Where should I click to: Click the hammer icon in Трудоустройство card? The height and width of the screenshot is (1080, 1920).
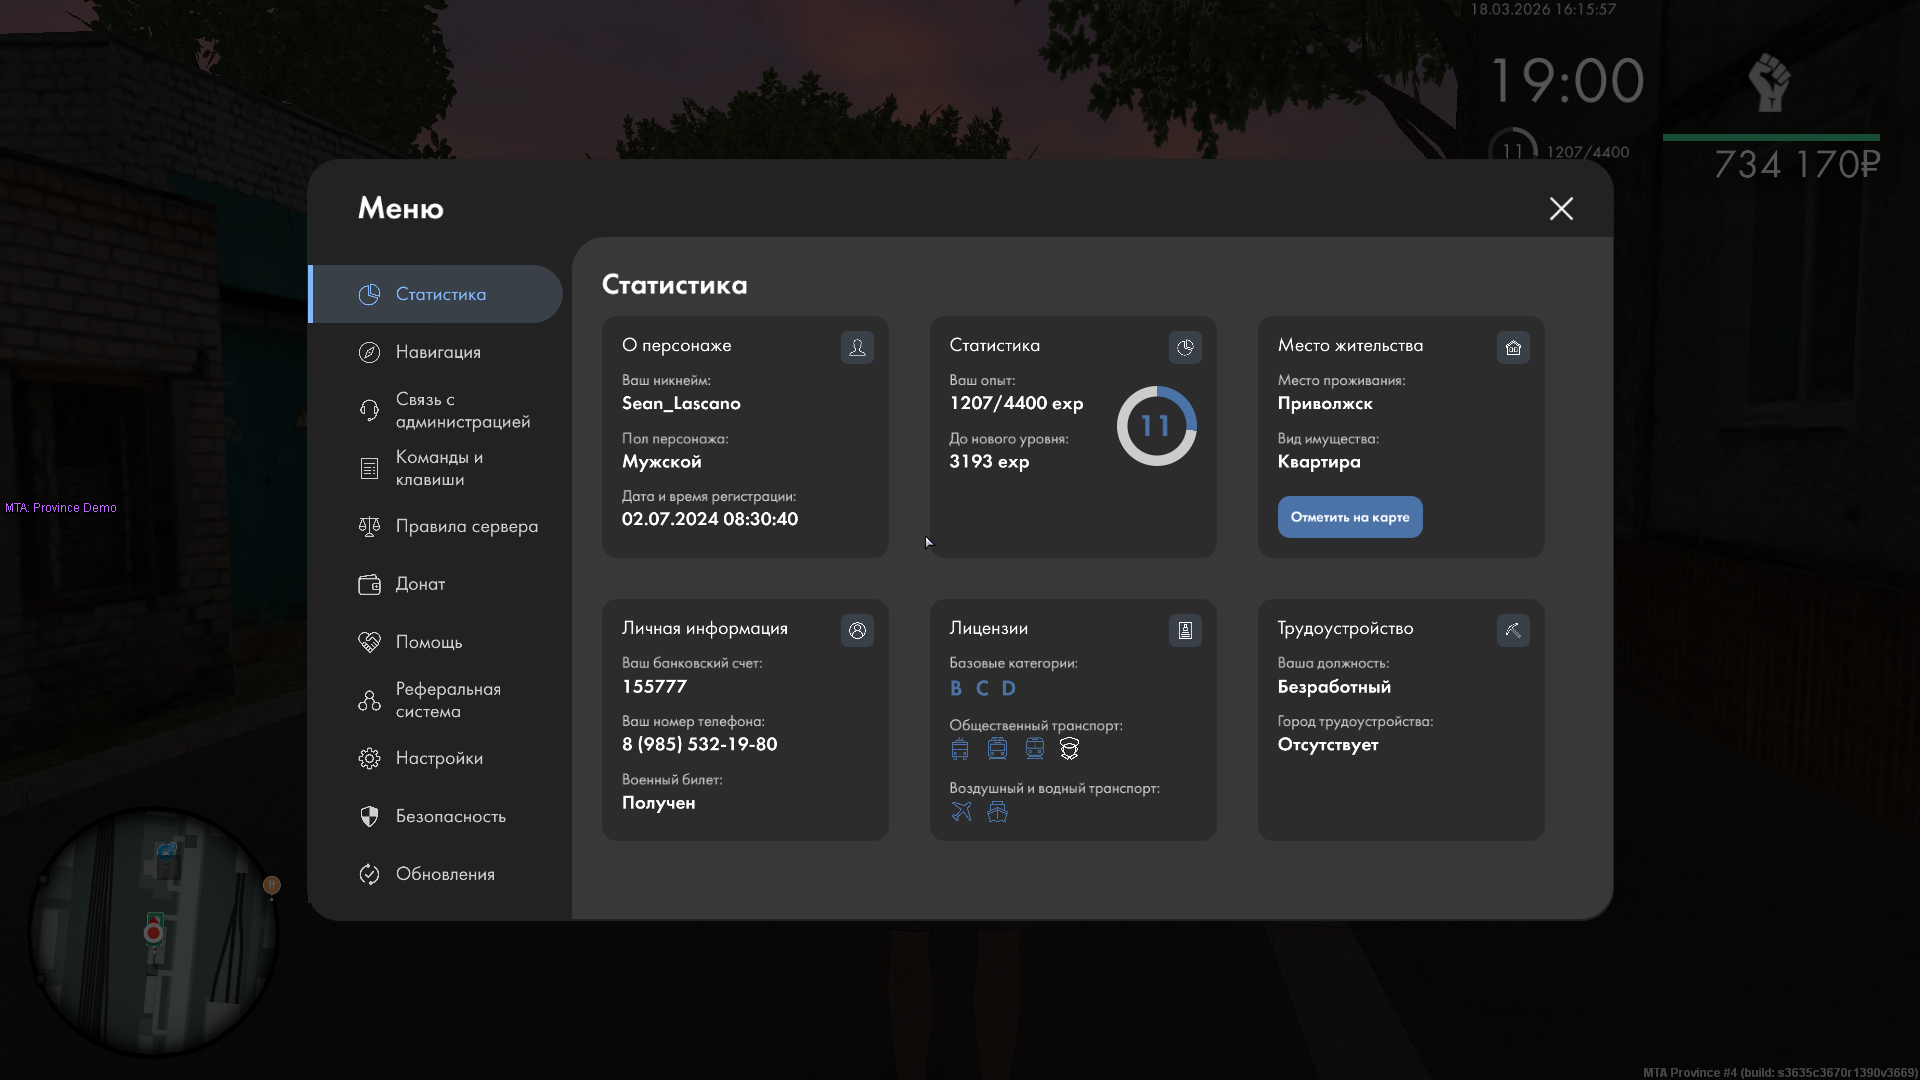coord(1513,630)
